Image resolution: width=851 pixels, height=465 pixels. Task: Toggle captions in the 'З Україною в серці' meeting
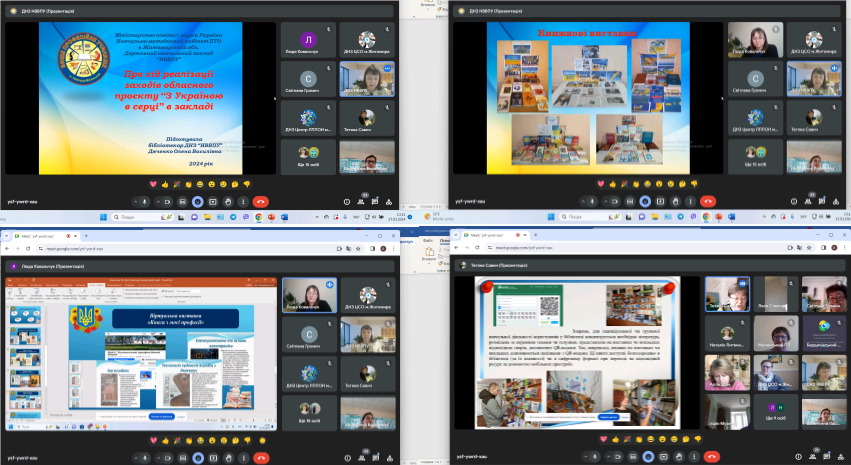click(x=182, y=201)
